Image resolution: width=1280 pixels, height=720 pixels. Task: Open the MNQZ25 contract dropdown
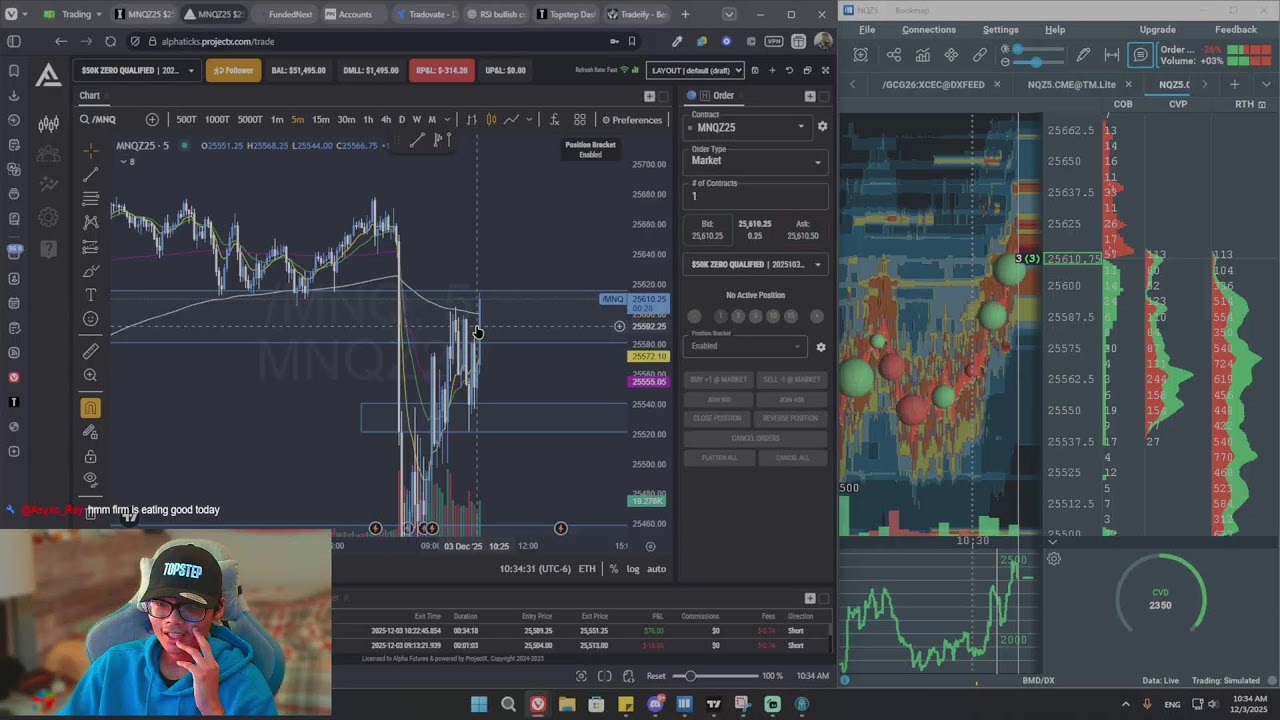click(x=748, y=127)
